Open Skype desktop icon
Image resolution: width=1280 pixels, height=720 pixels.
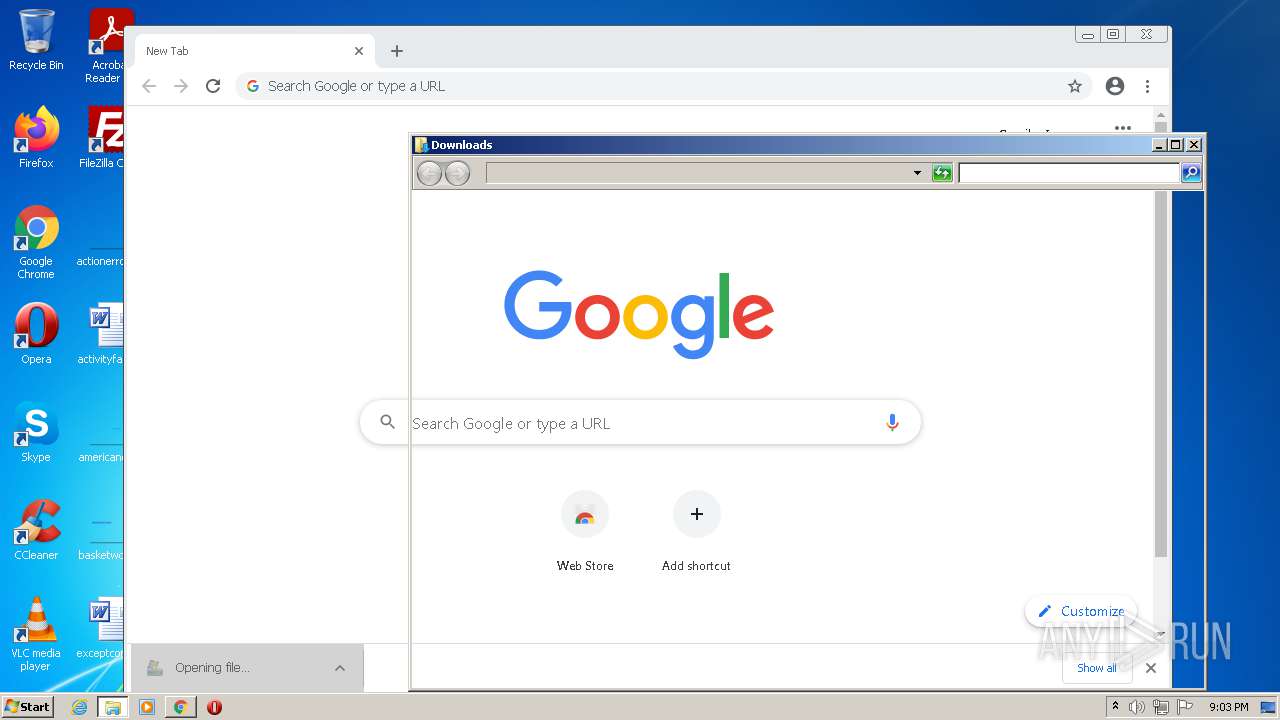tap(36, 432)
